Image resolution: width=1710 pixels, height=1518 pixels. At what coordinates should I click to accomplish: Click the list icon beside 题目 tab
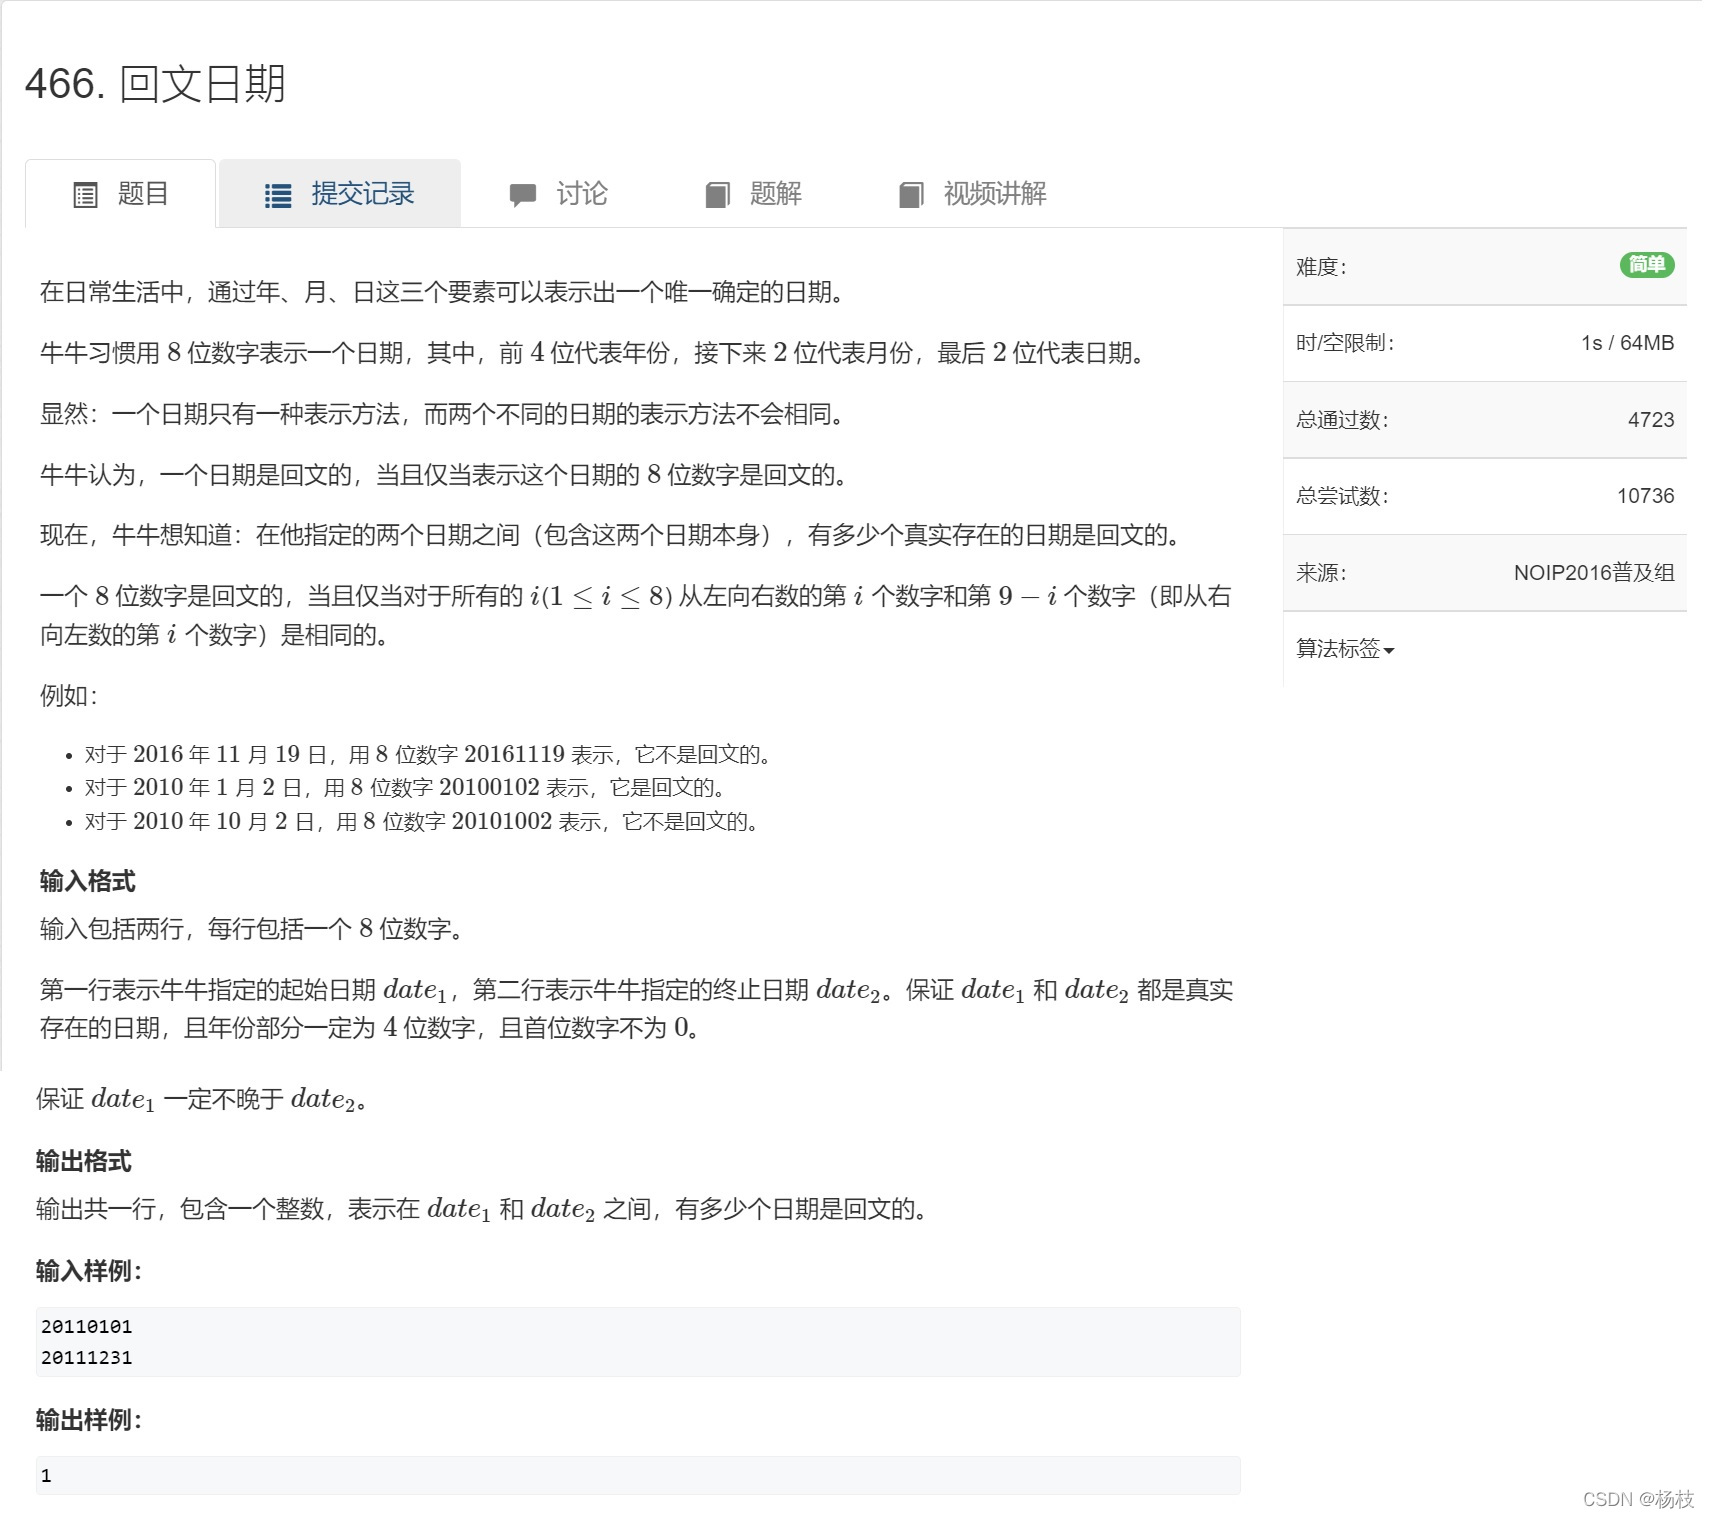[86, 195]
